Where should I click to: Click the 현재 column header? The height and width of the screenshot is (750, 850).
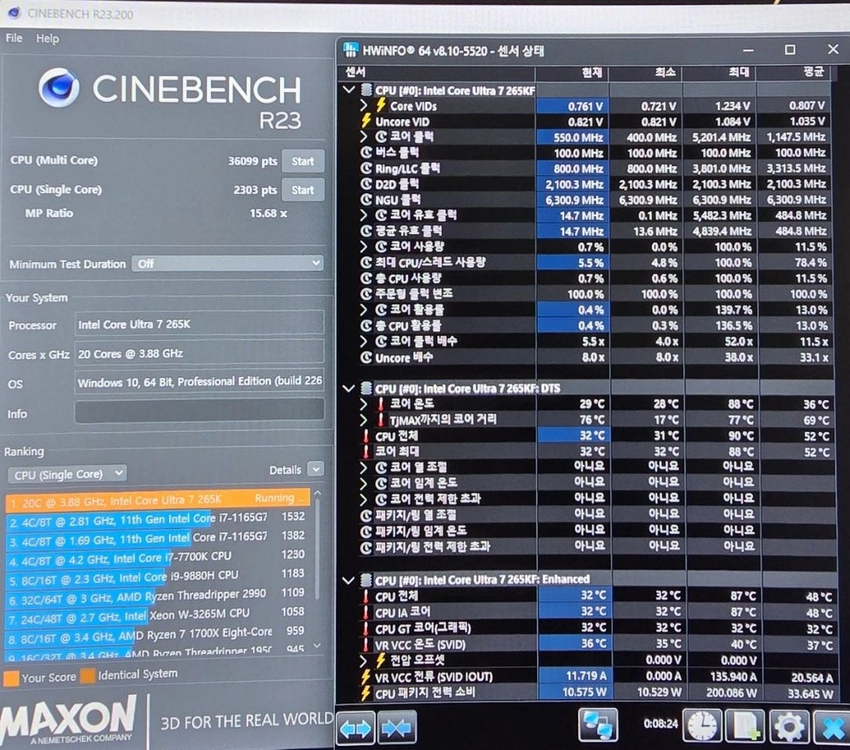(x=572, y=72)
